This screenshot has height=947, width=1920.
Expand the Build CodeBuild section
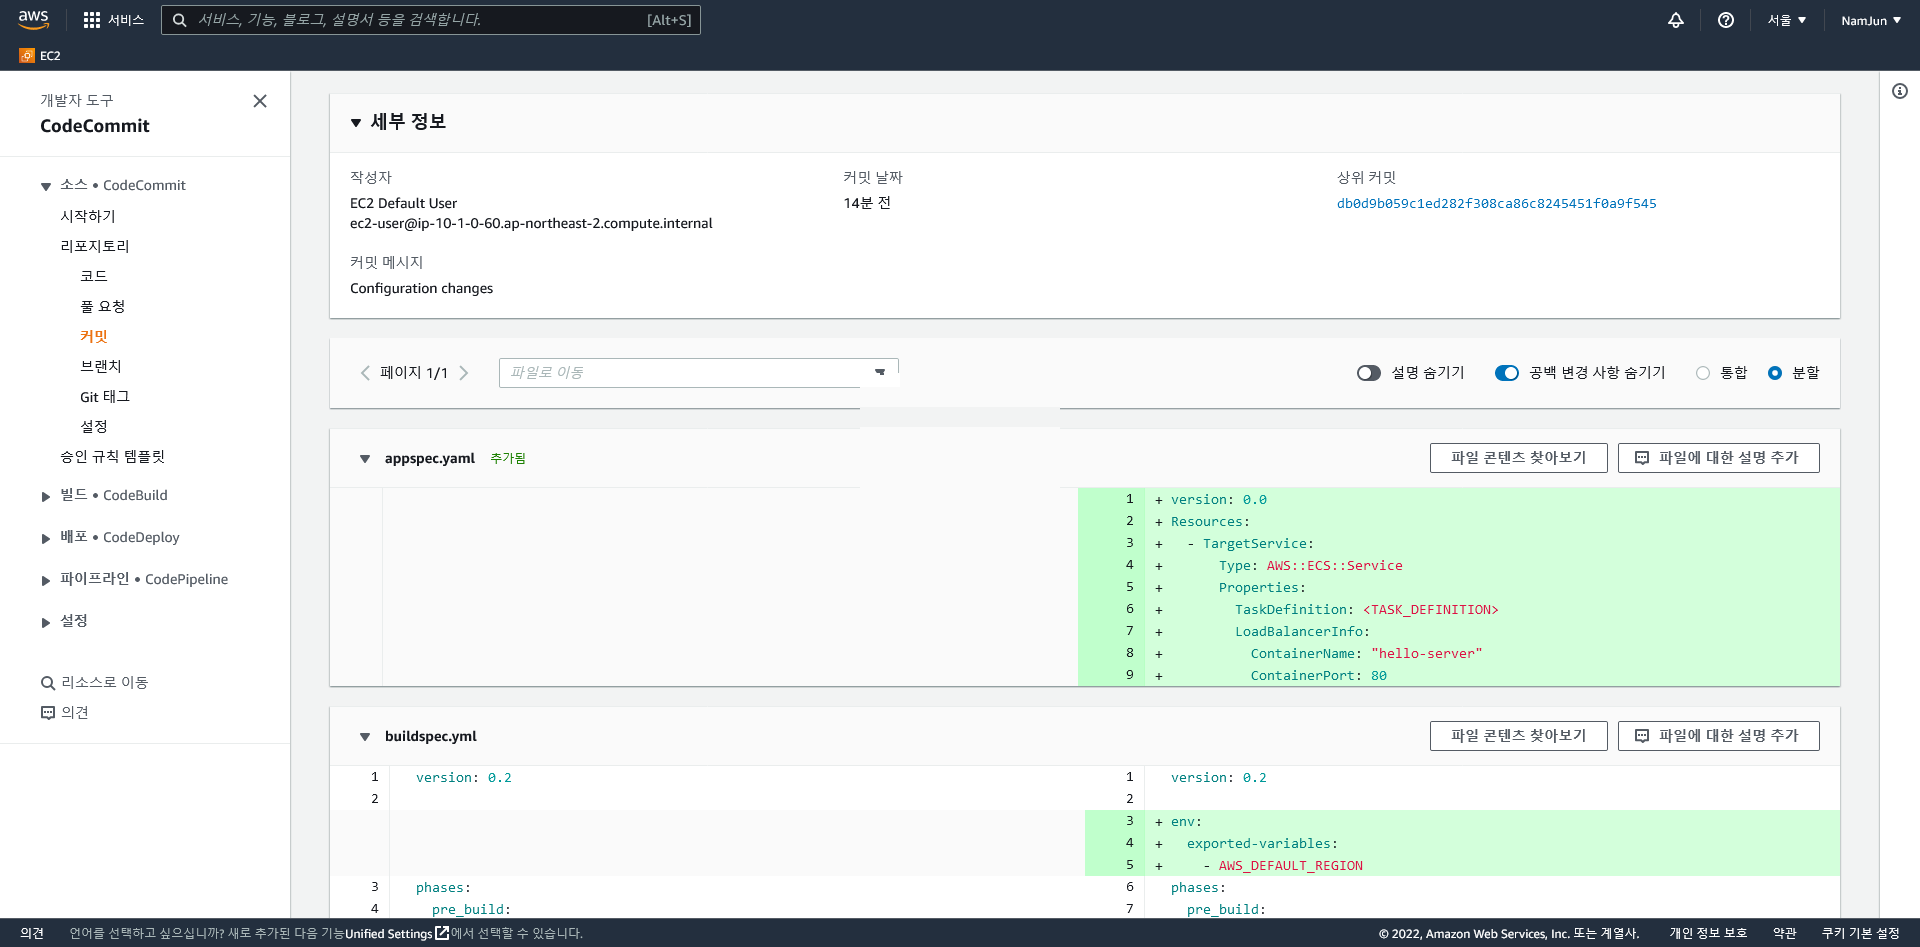pos(46,496)
